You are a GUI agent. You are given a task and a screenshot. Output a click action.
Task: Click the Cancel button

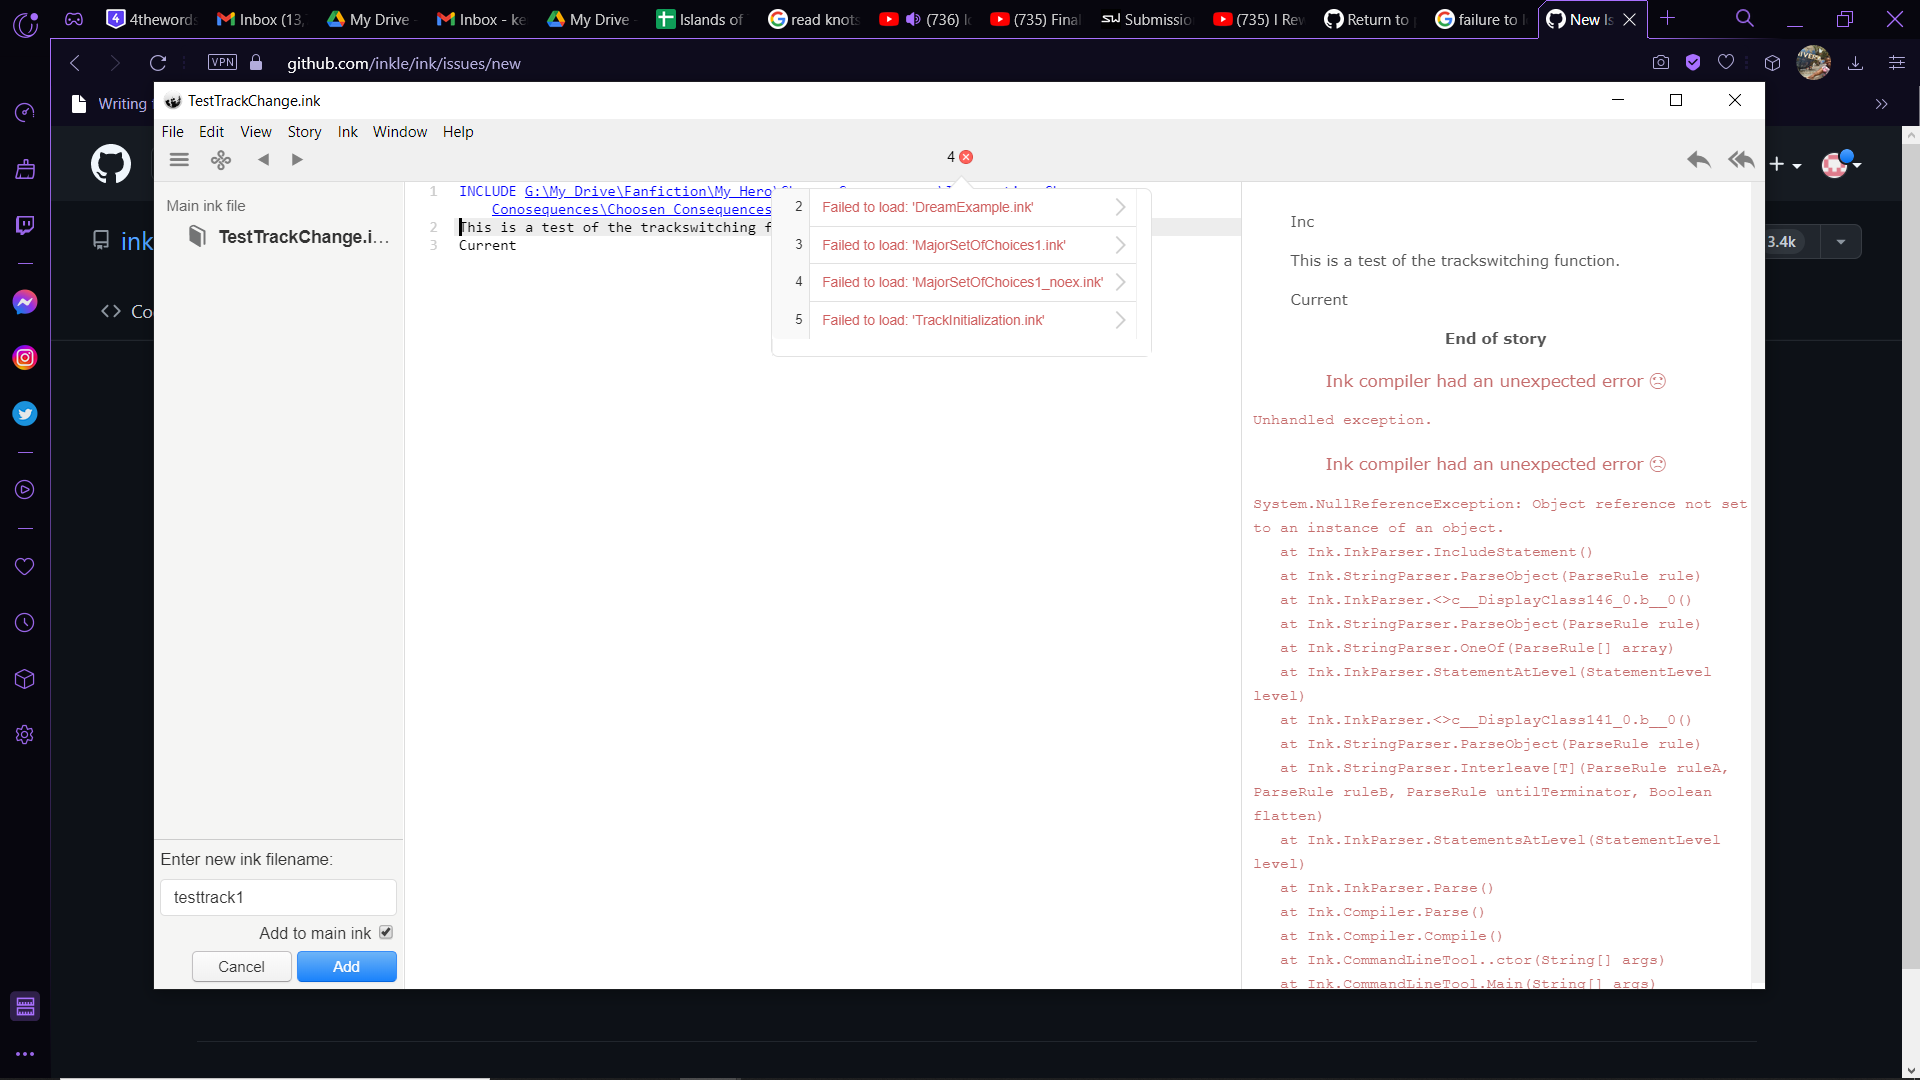click(x=242, y=967)
